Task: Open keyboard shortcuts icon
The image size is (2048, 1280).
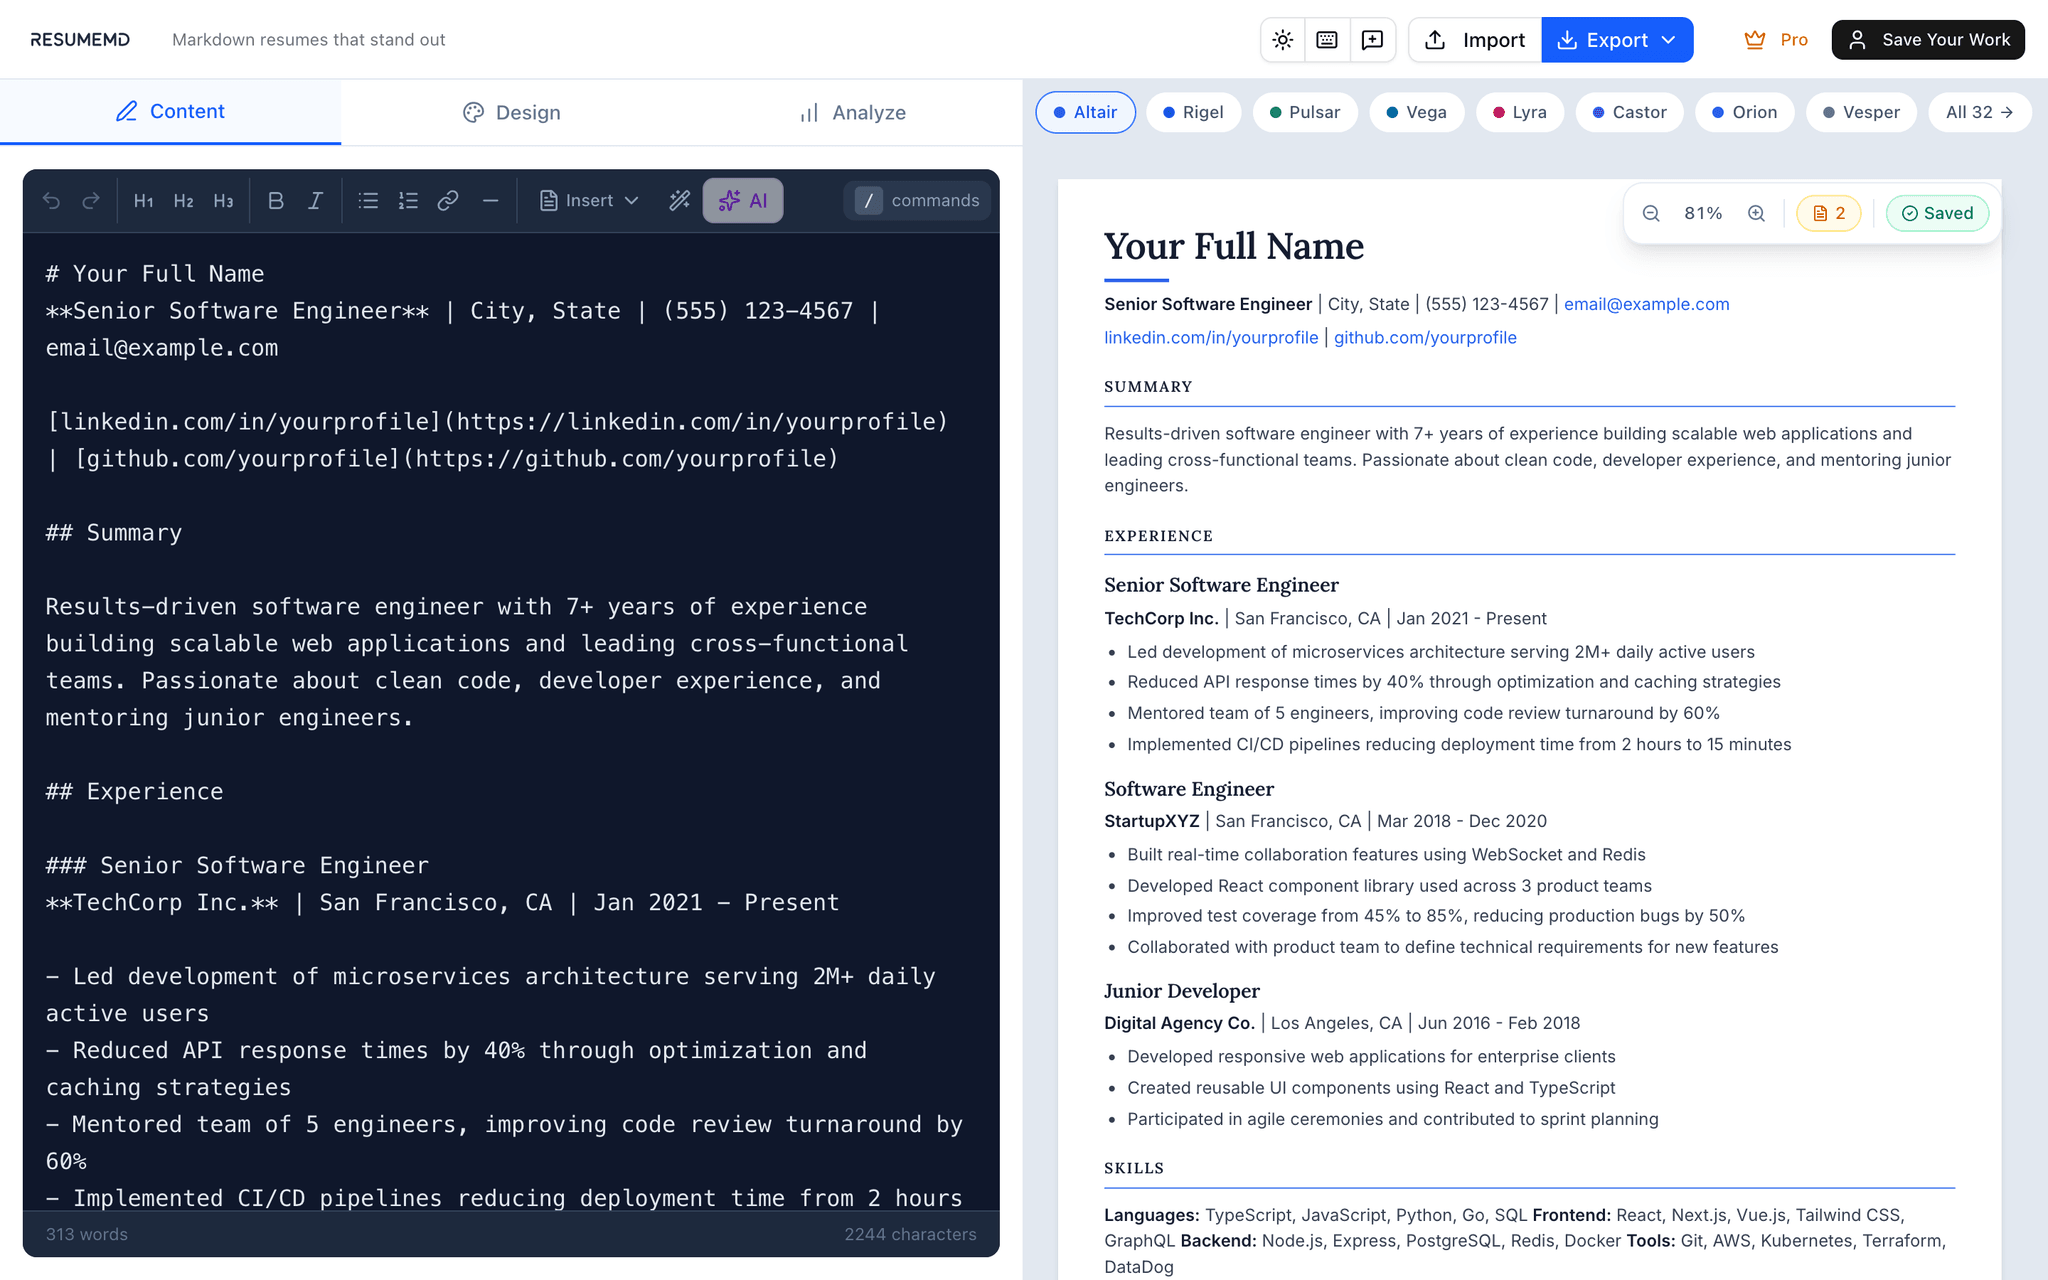Action: (x=1327, y=40)
